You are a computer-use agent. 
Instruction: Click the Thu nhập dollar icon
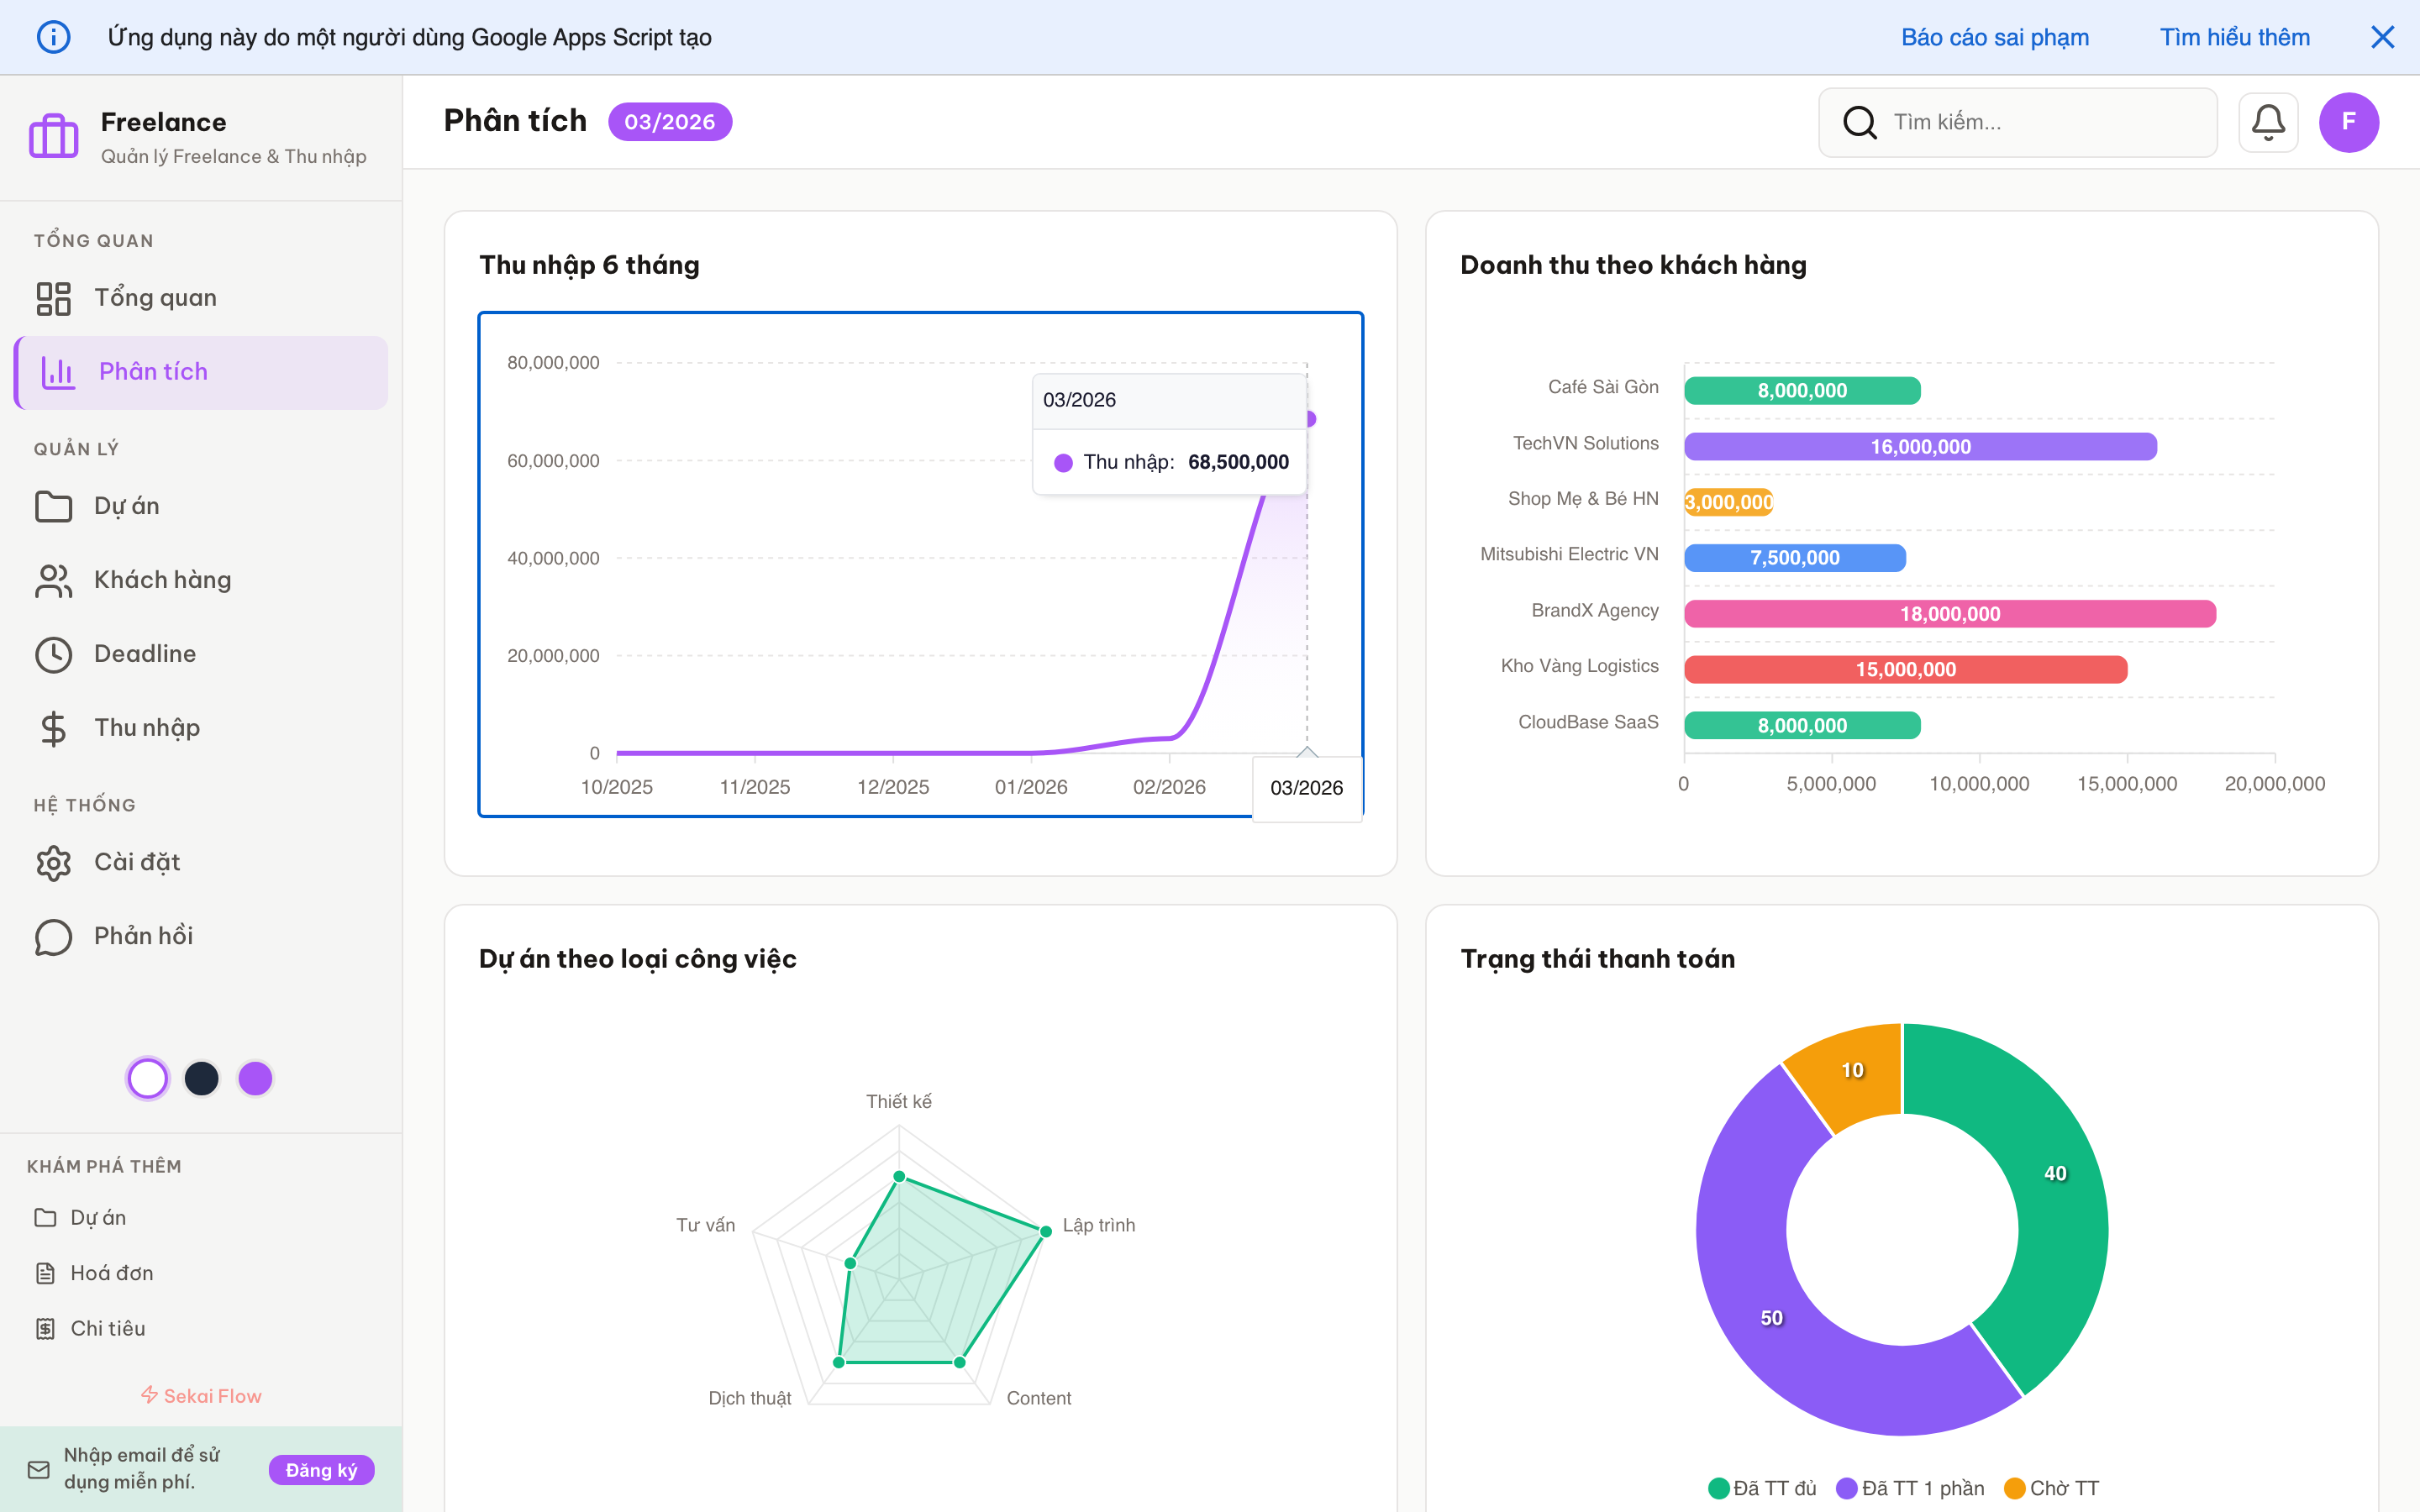pyautogui.click(x=54, y=728)
